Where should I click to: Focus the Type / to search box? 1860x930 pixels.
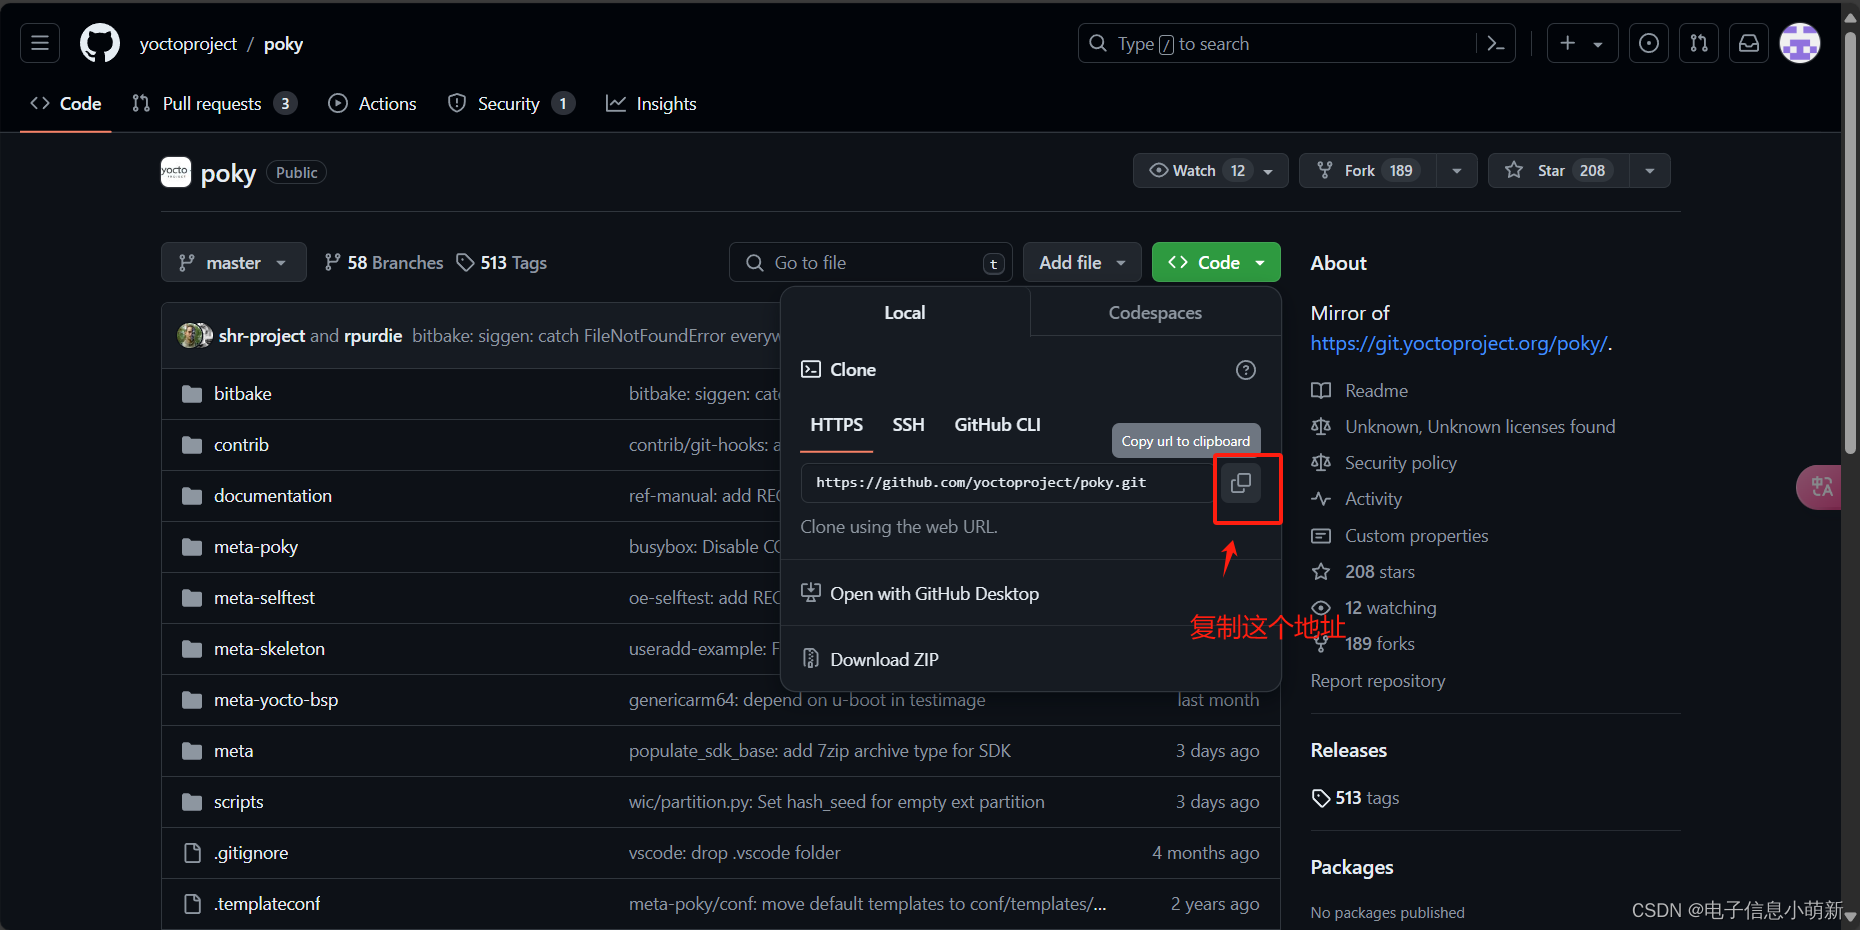click(1296, 43)
